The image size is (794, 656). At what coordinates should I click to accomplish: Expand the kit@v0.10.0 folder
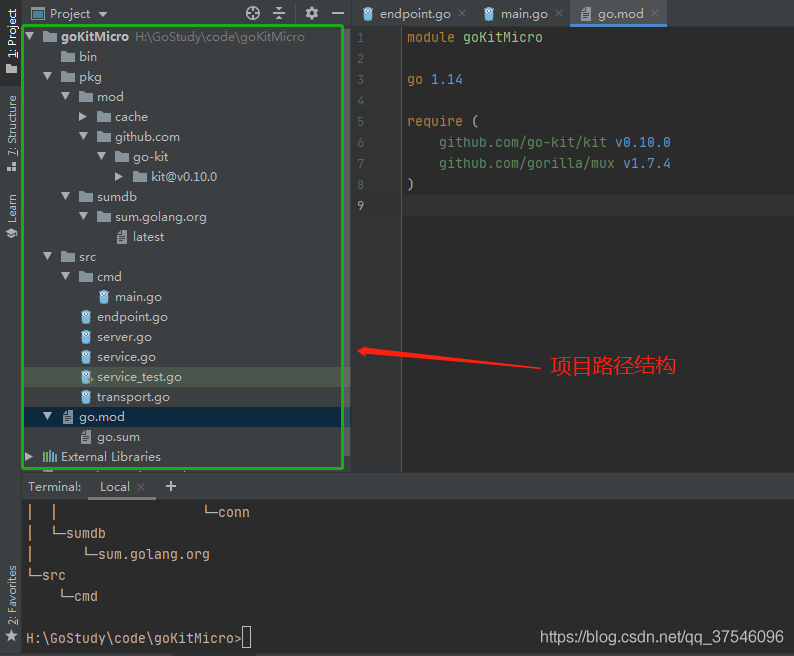(119, 177)
